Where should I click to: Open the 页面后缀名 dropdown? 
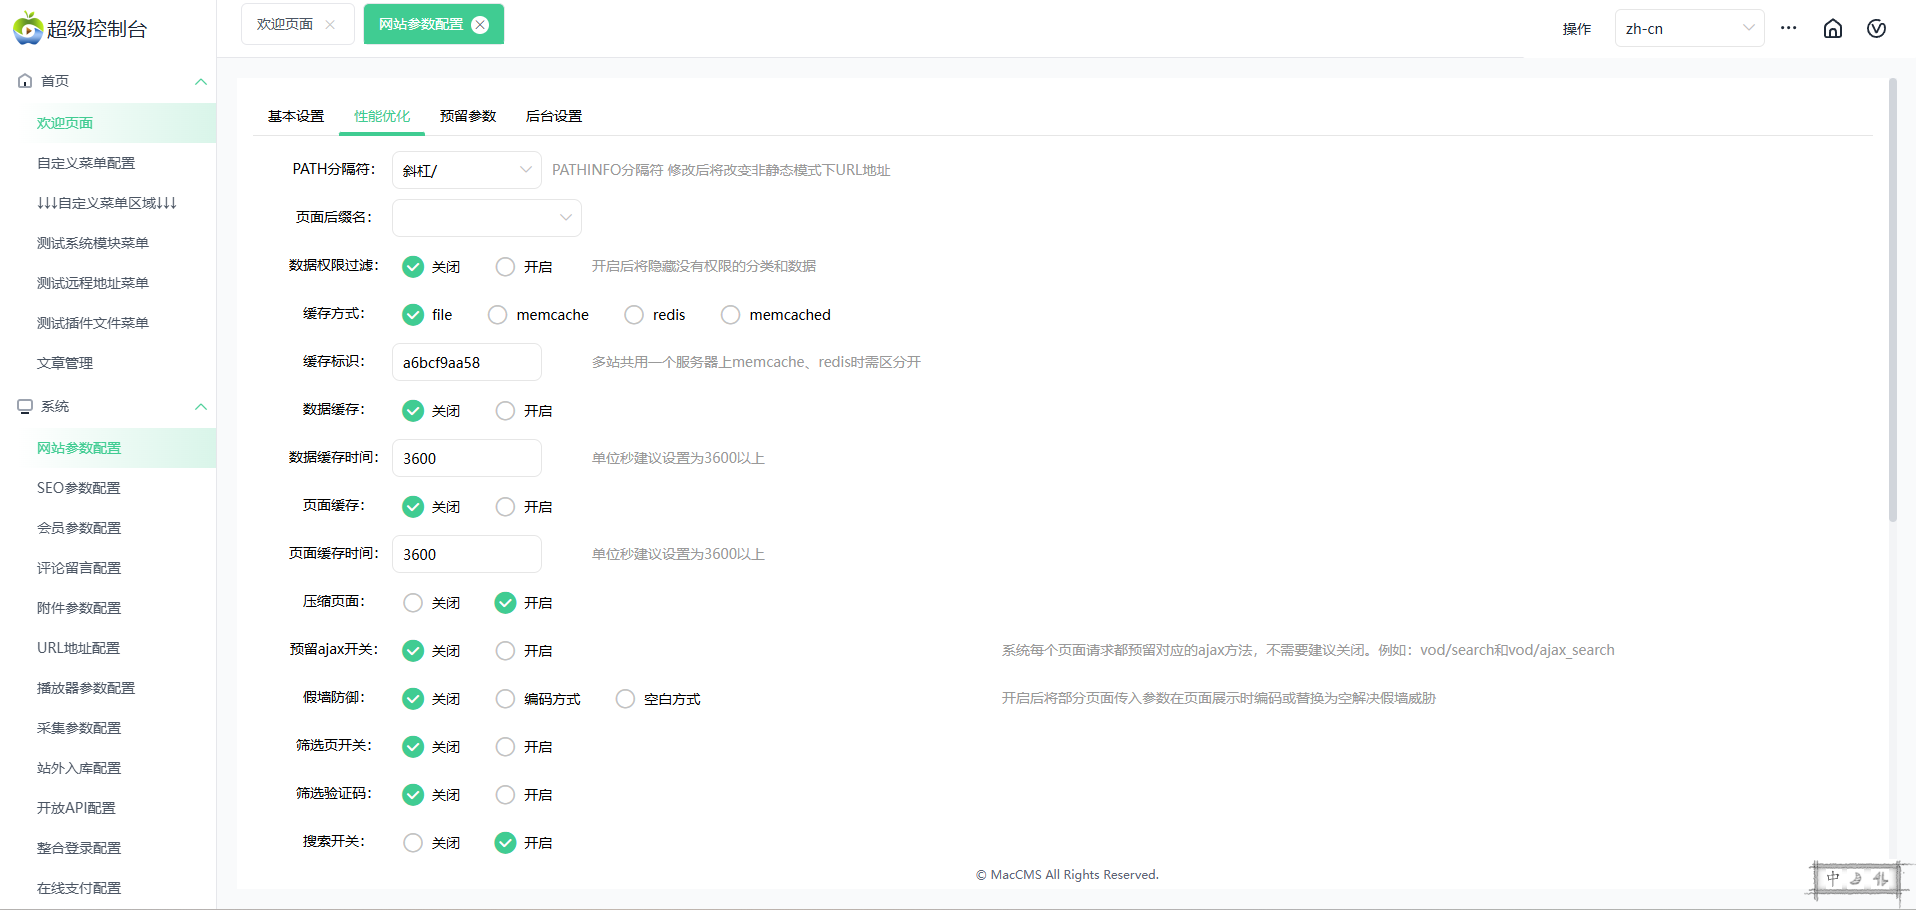tap(486, 218)
